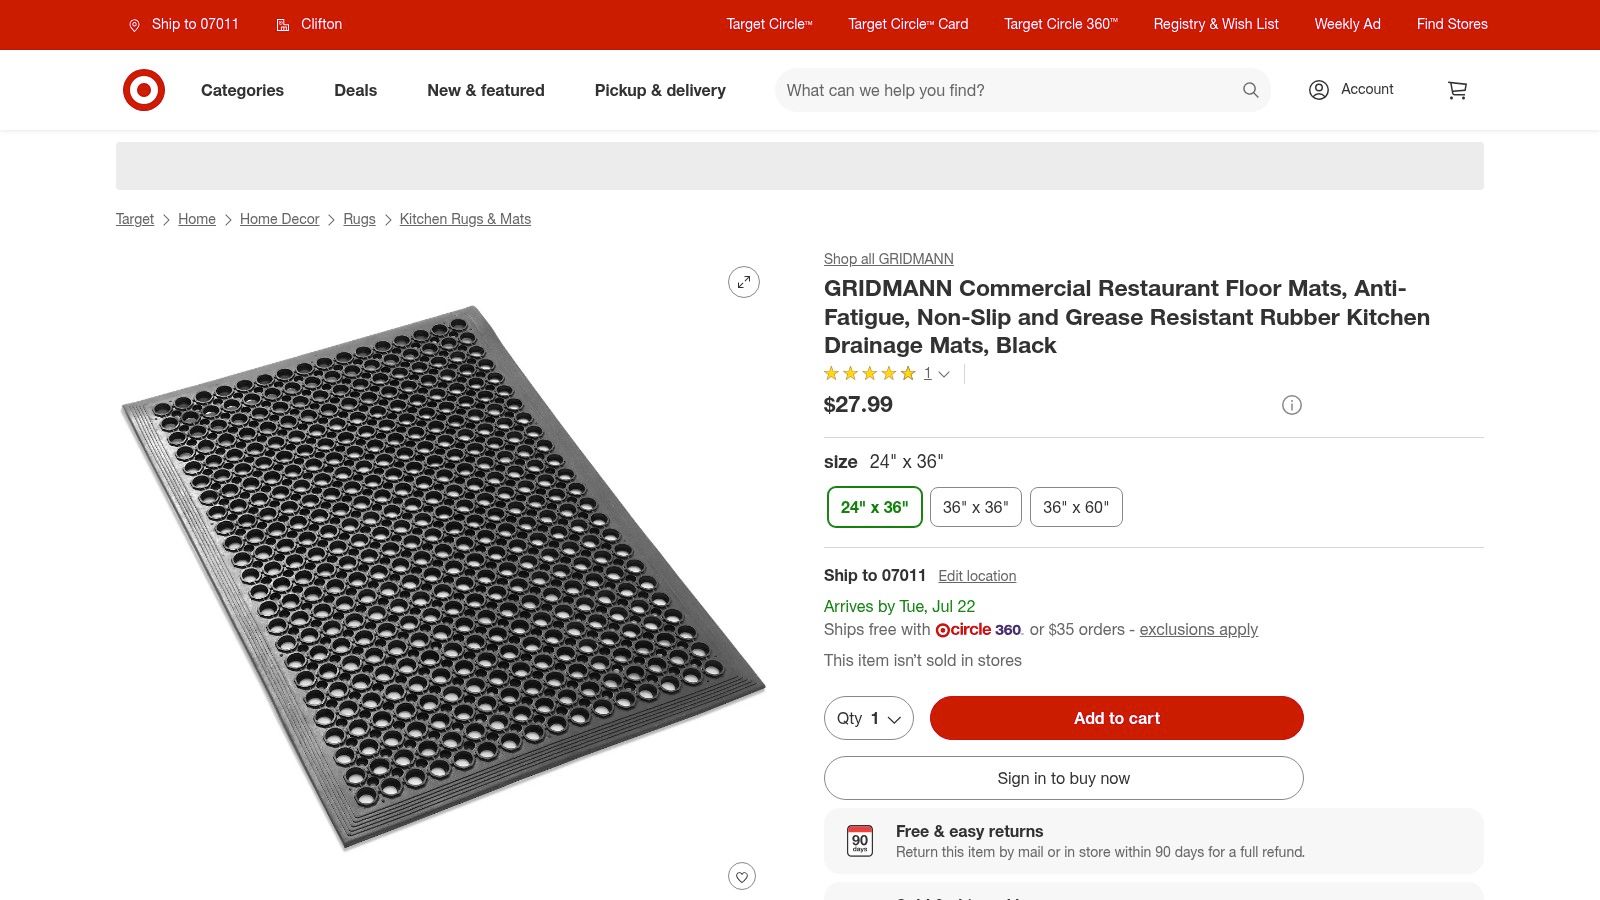Click the price info icon
This screenshot has width=1600, height=900.
(x=1291, y=405)
